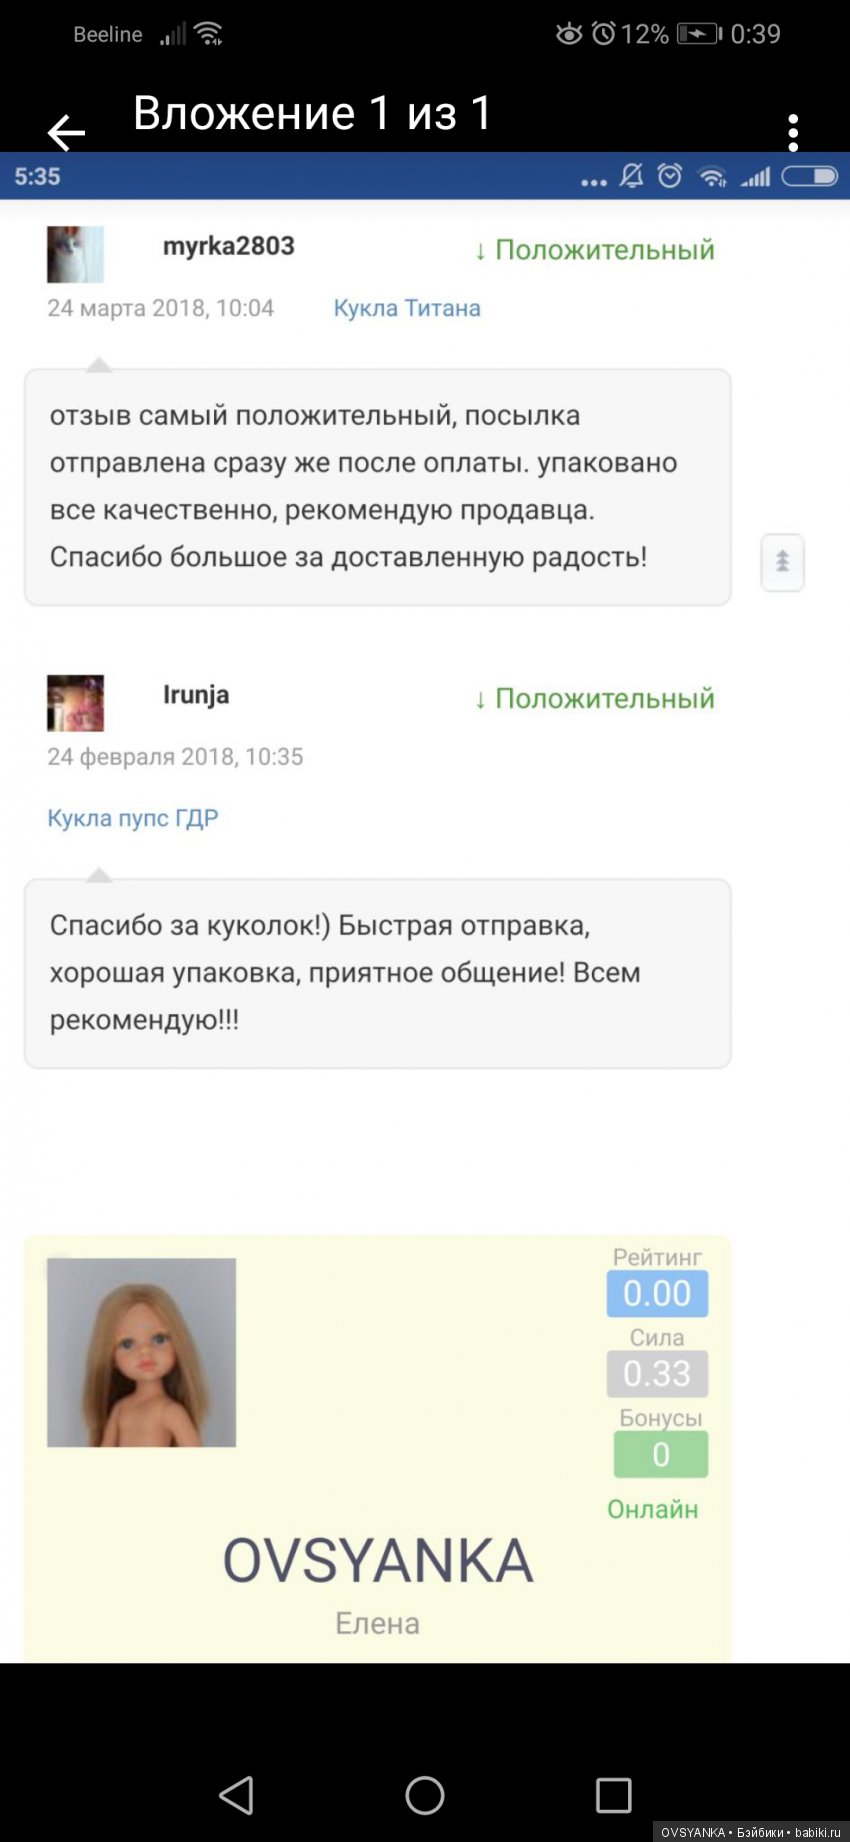The image size is (850, 1842).
Task: Tap the muted notification bell icon
Action: [x=631, y=177]
